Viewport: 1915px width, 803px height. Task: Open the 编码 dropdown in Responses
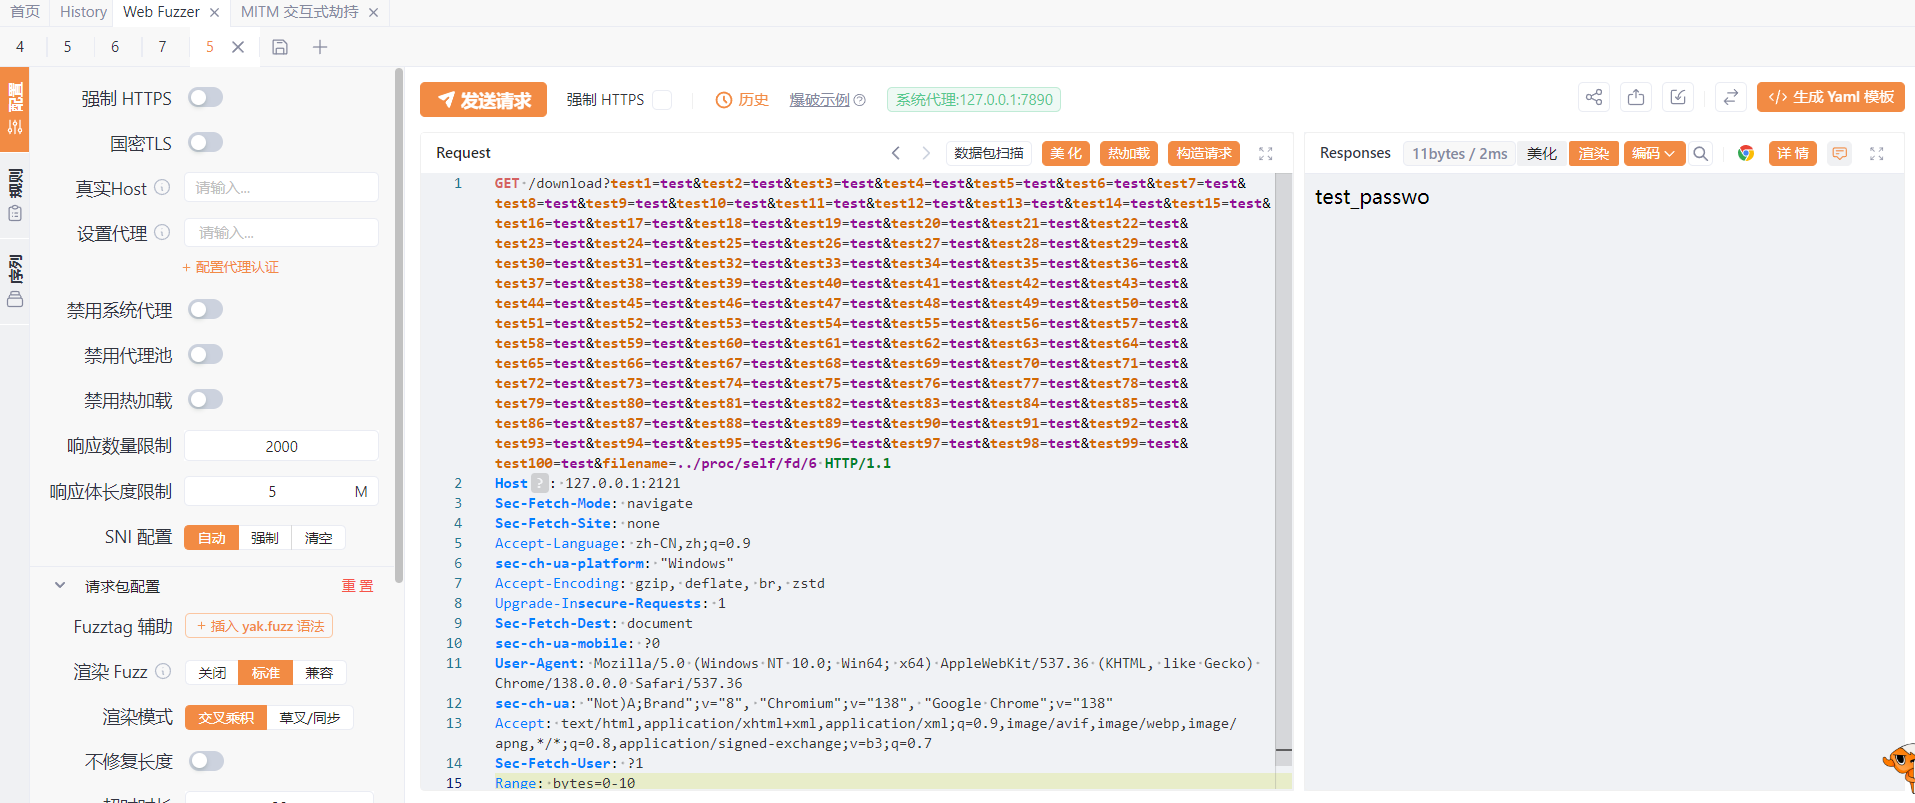point(1653,153)
